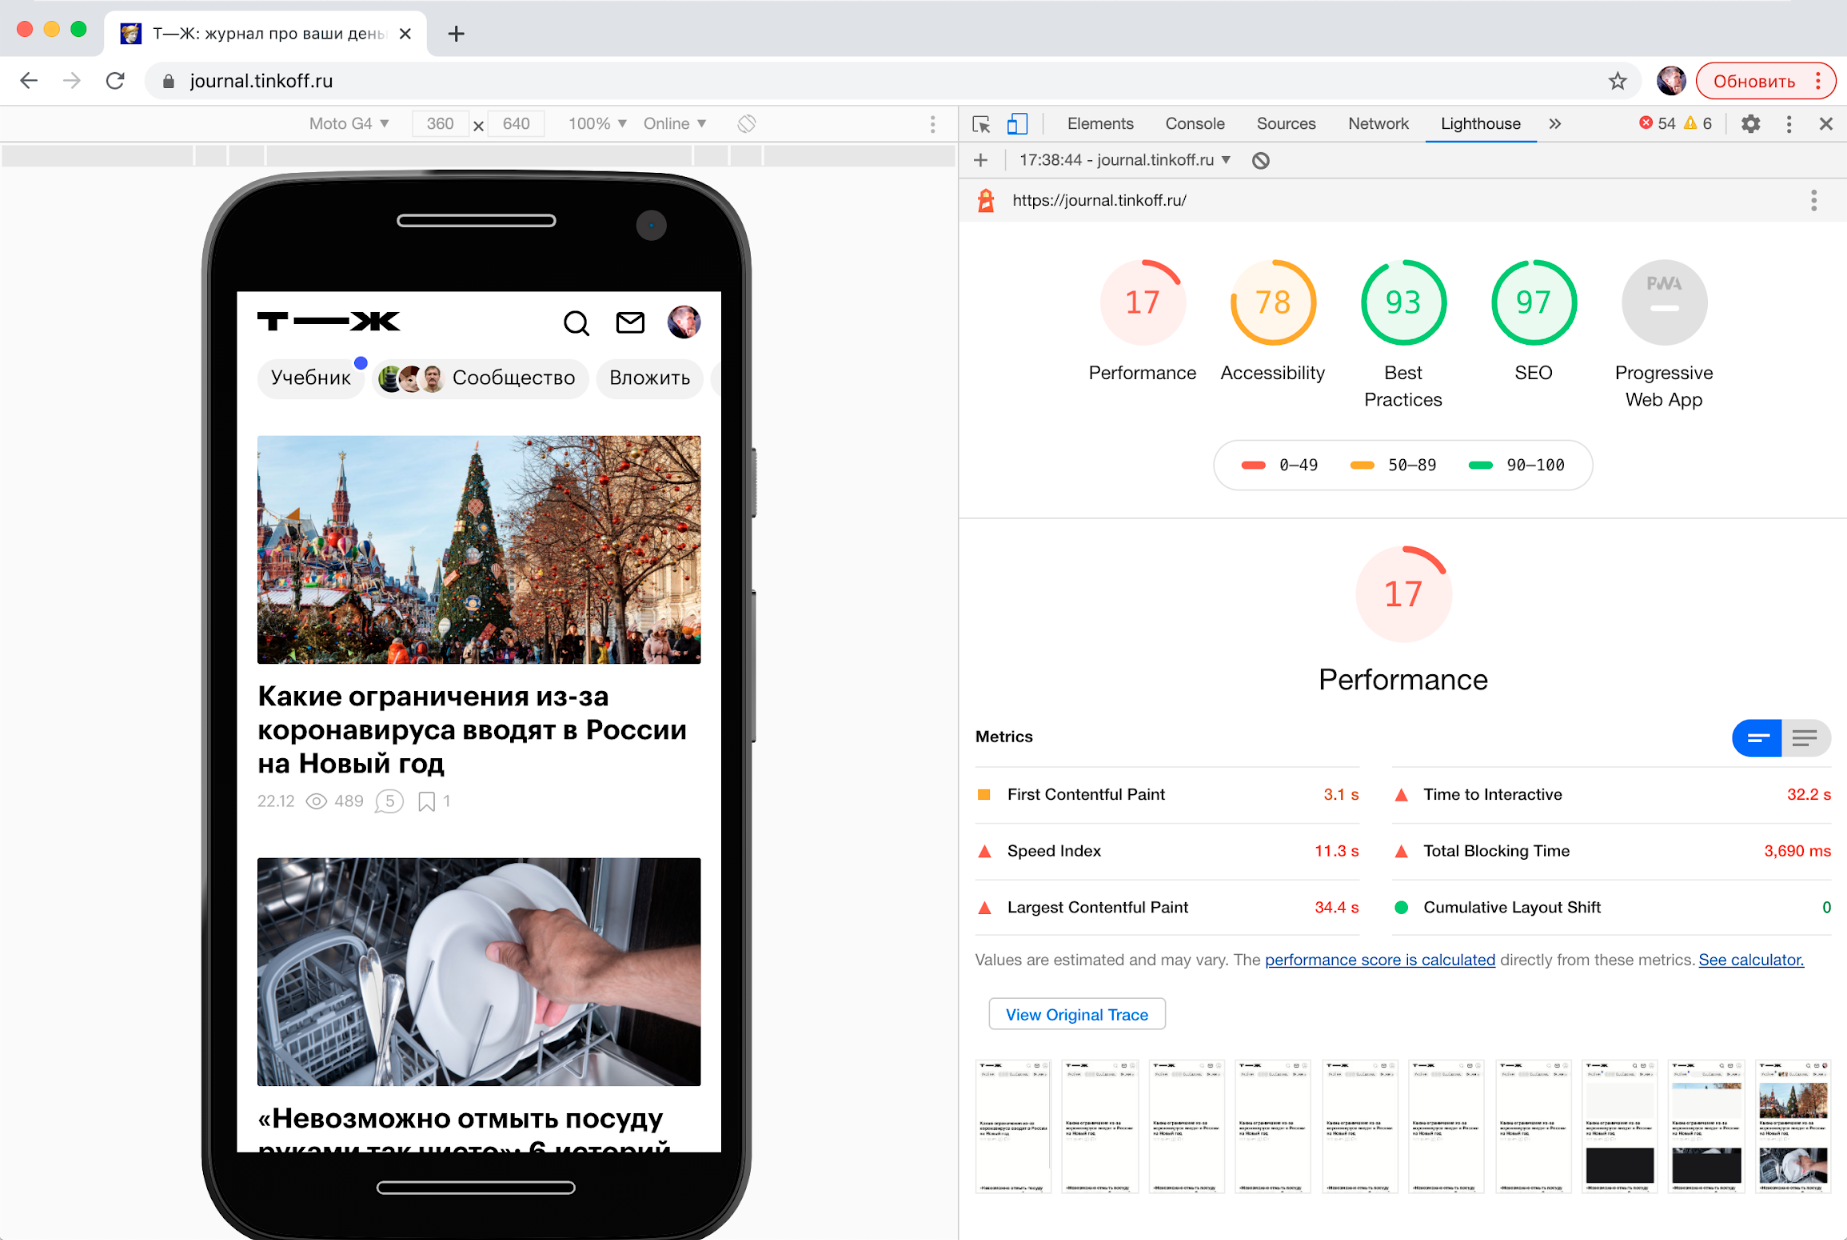The image size is (1847, 1240).
Task: Open the 100% zoom dropdown
Action: [x=597, y=123]
